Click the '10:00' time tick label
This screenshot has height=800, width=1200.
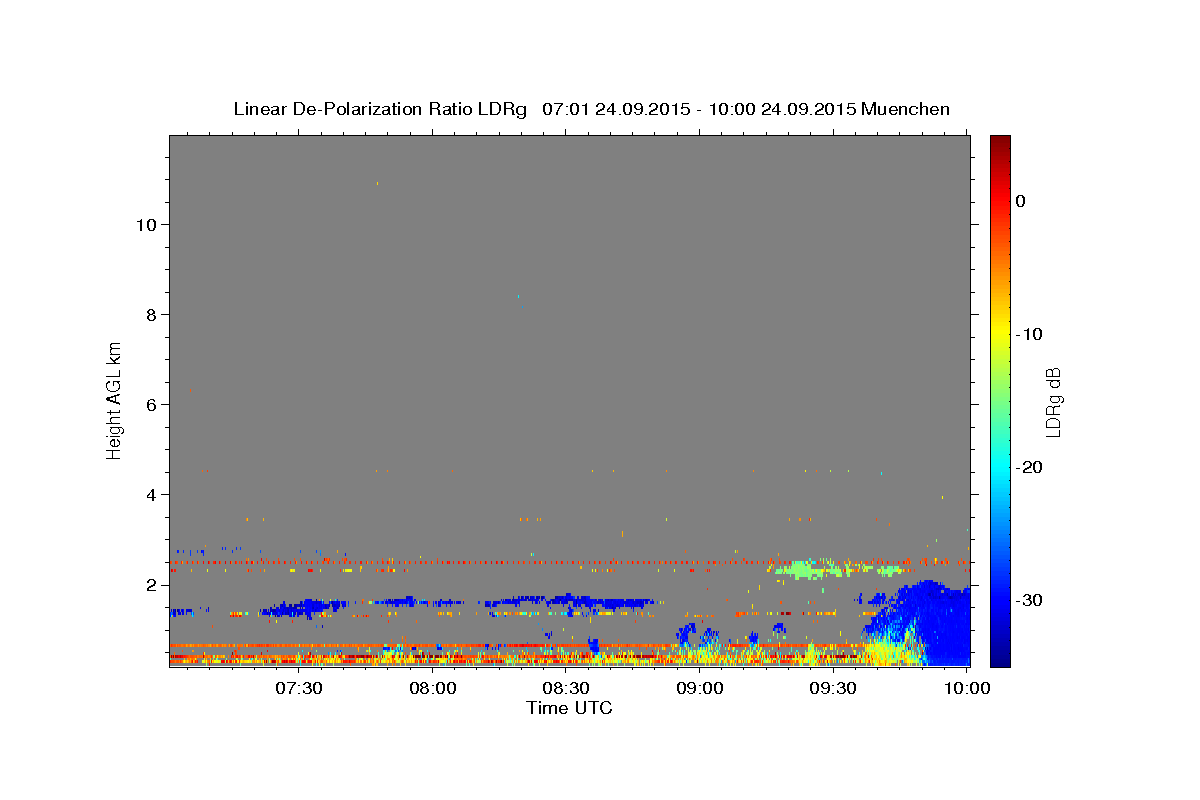click(968, 688)
